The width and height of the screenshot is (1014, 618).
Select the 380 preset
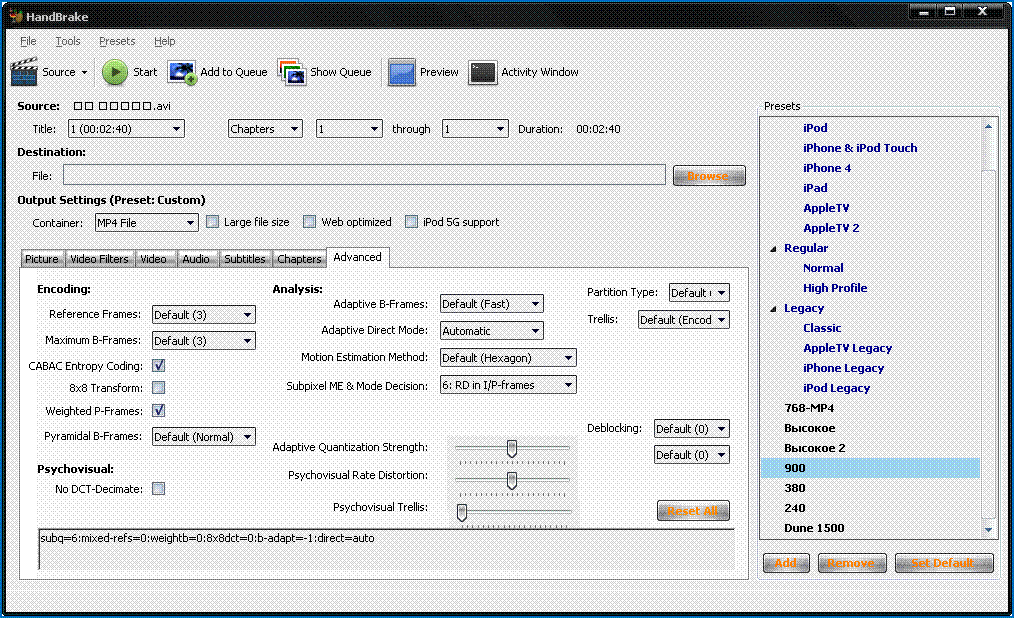click(x=795, y=488)
